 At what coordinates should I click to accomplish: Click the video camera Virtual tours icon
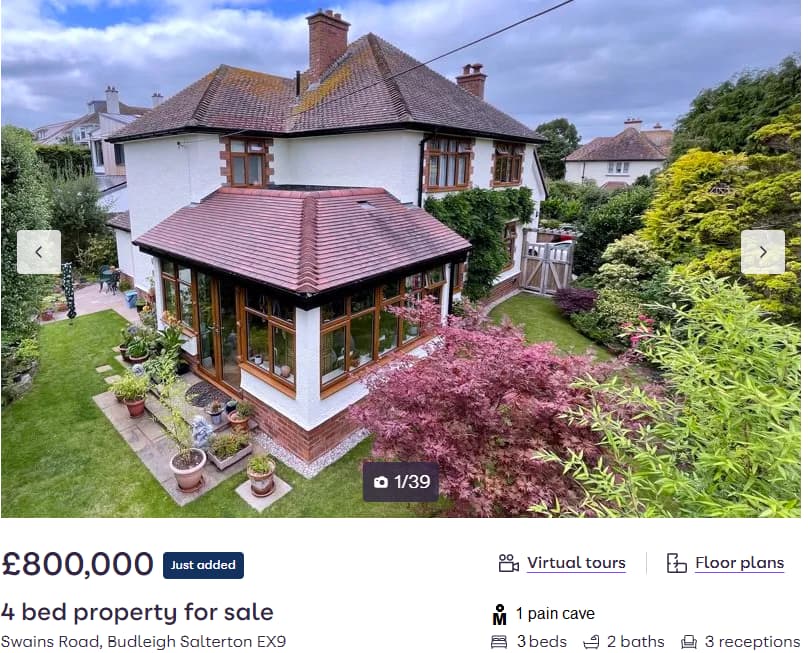point(509,563)
